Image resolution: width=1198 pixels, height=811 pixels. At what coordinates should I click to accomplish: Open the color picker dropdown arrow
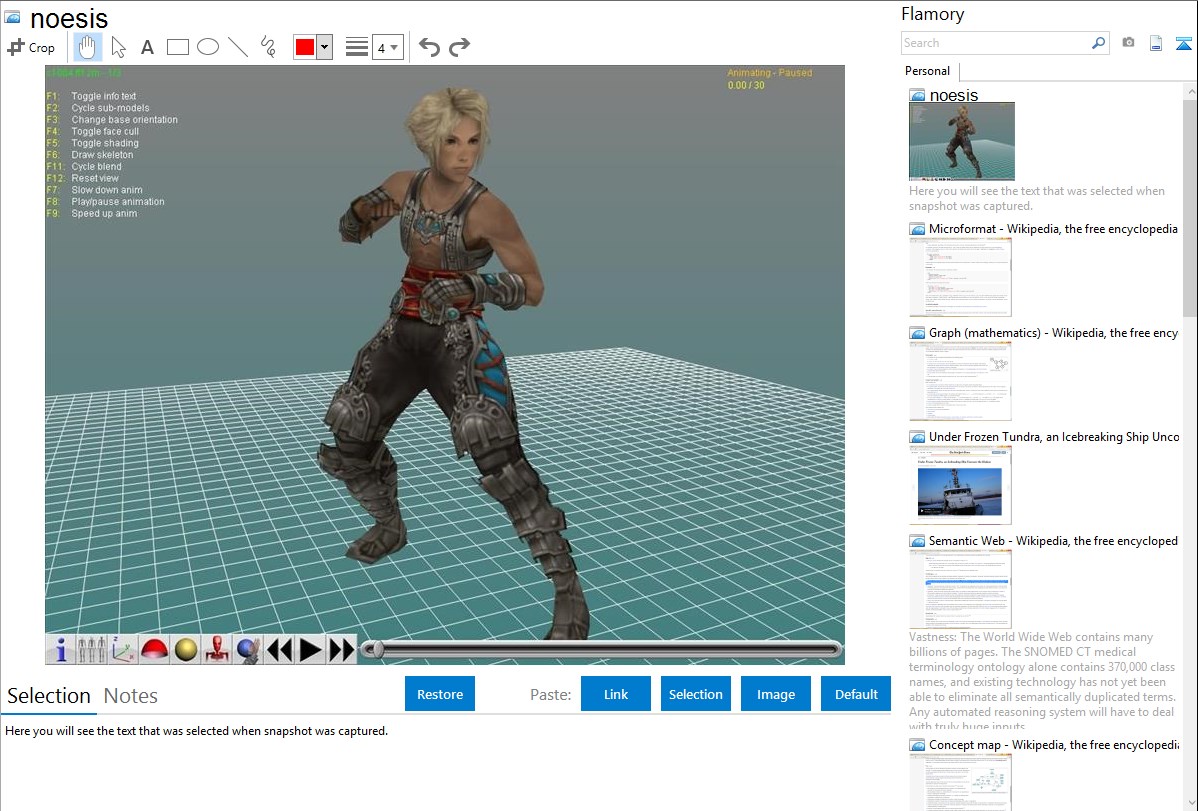(x=324, y=47)
